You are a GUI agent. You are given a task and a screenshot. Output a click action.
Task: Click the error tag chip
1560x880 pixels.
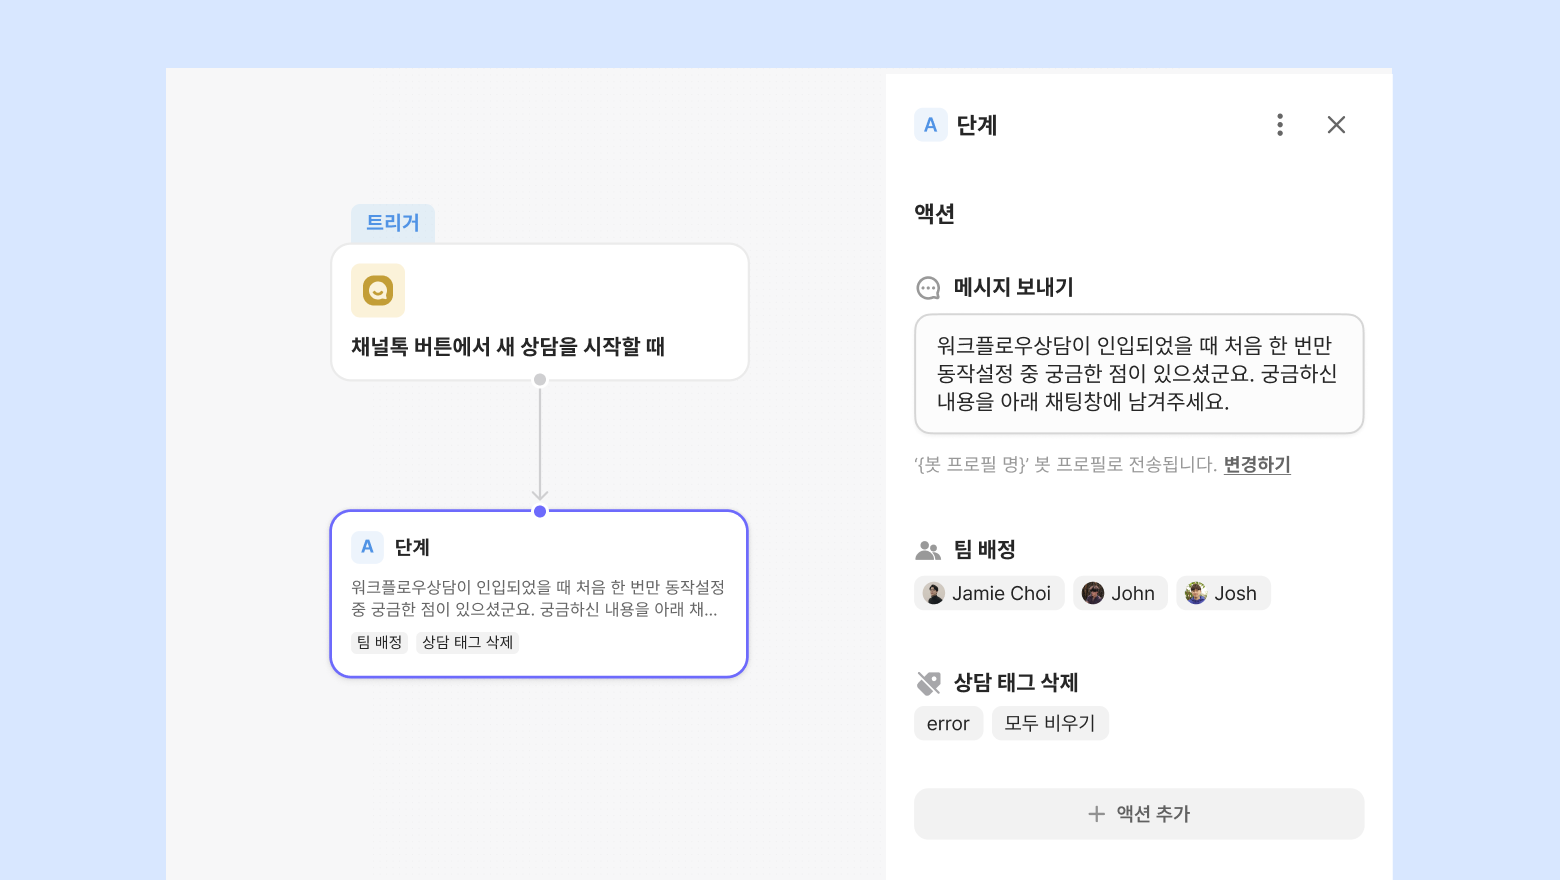click(948, 723)
